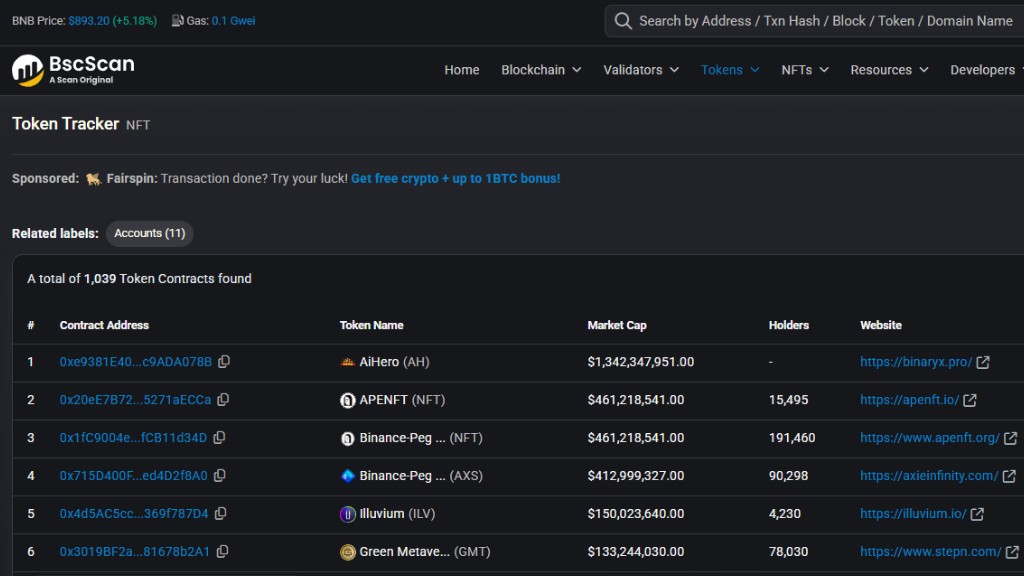The image size is (1024, 576).
Task: Go to the Home page
Action: (x=462, y=70)
